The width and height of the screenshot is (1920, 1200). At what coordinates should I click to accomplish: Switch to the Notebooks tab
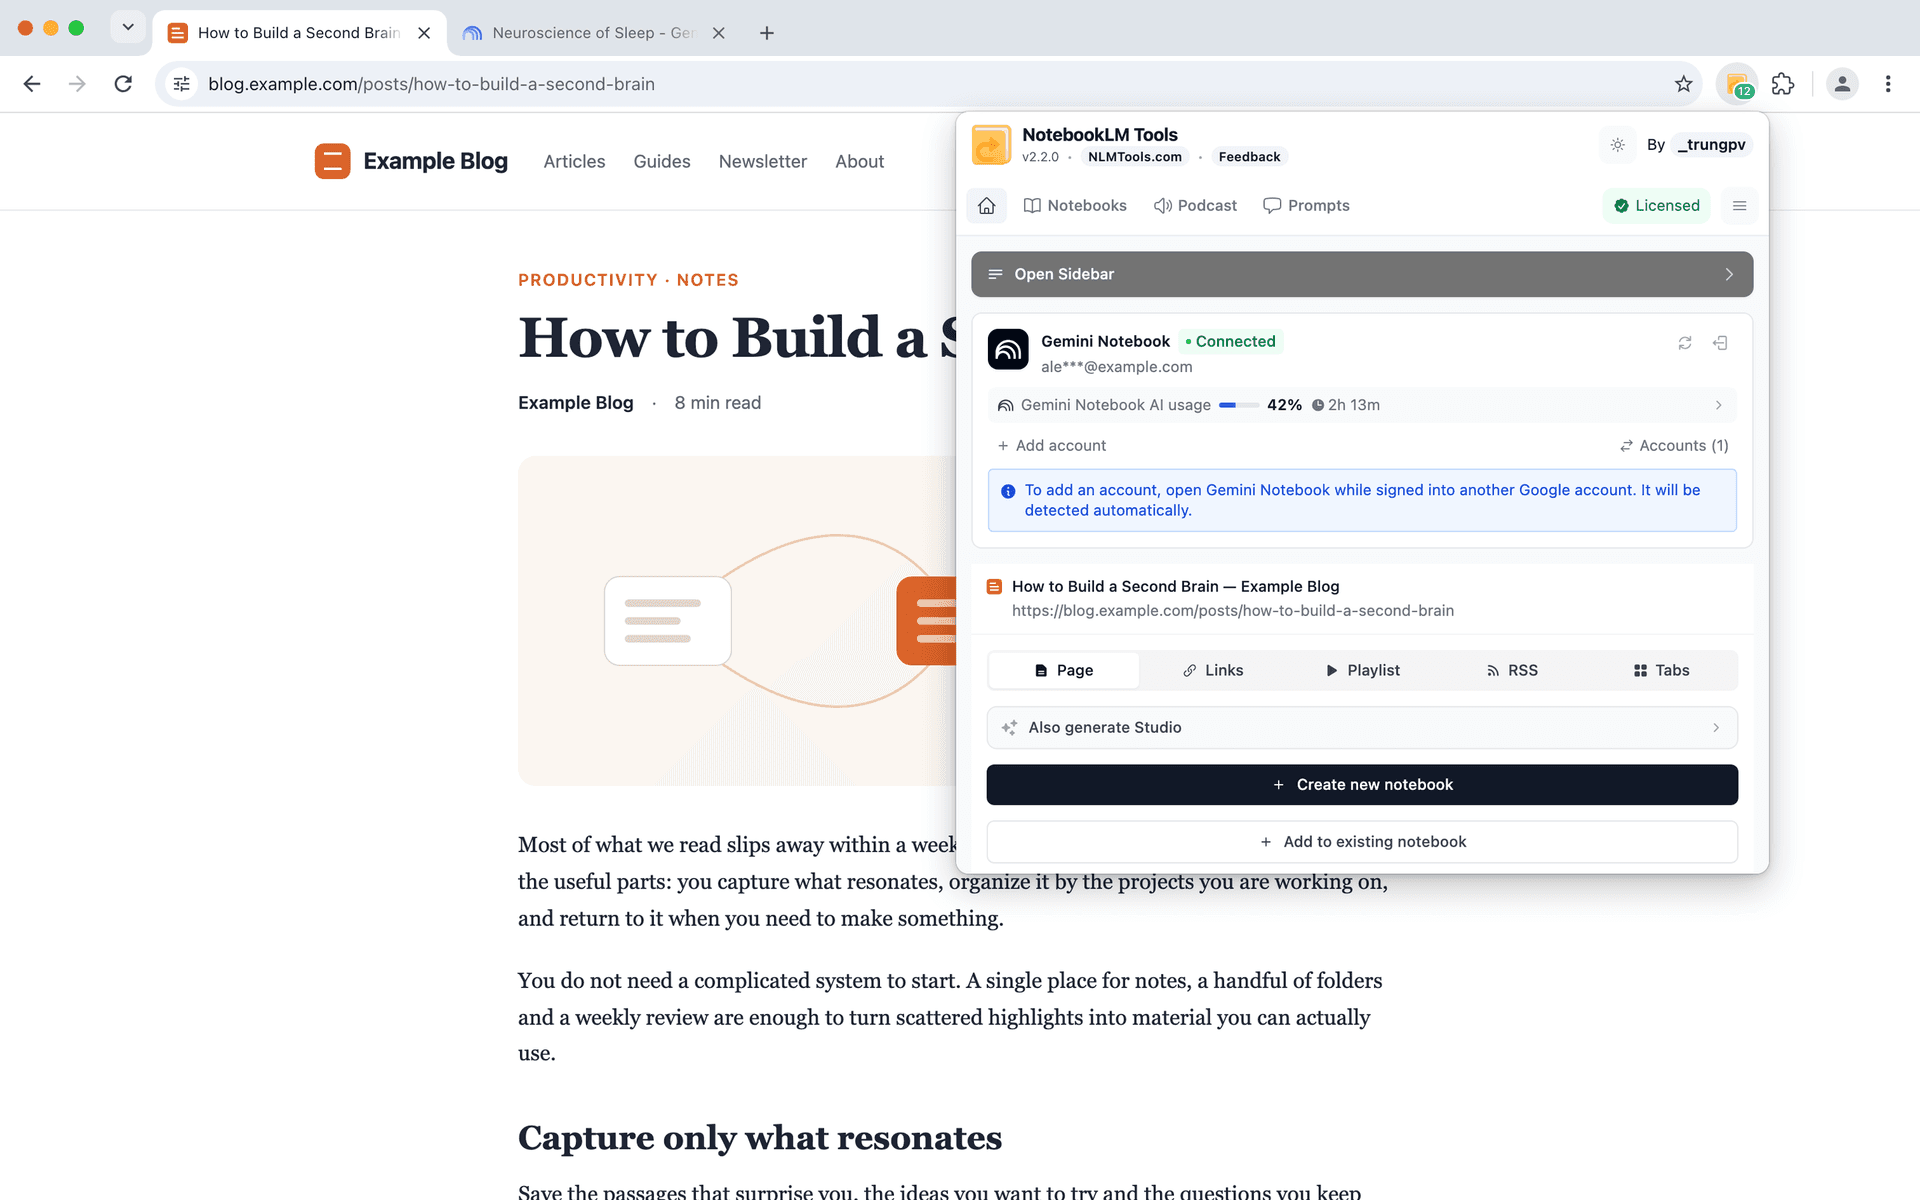pos(1075,205)
